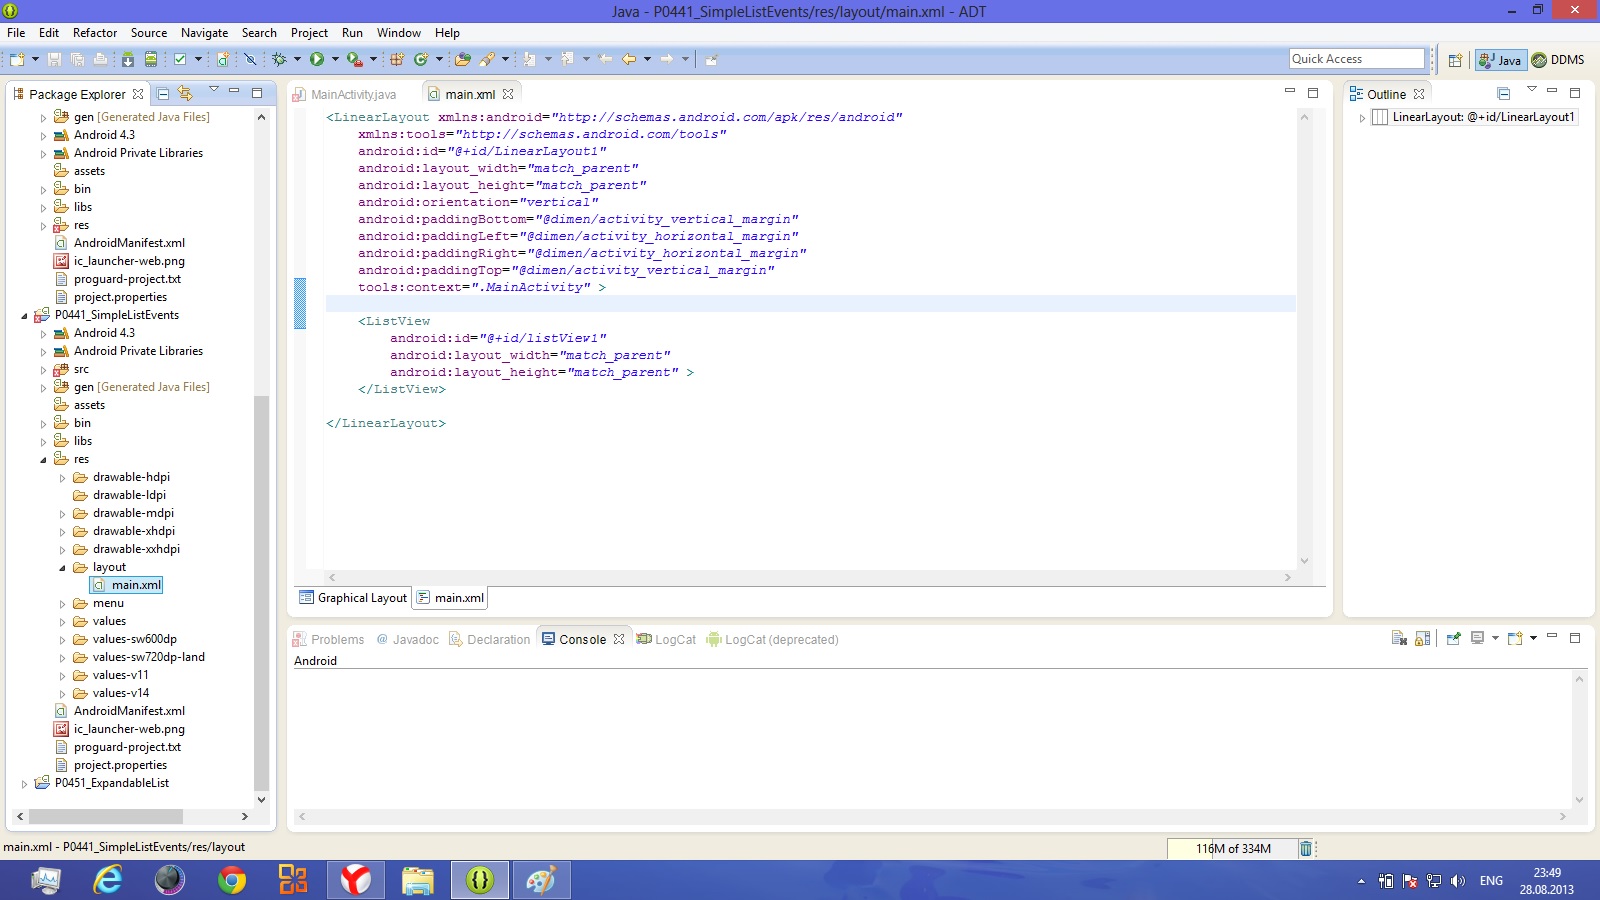Click the New Android XML File icon
Screen dimensions: 1600x900
223,60
